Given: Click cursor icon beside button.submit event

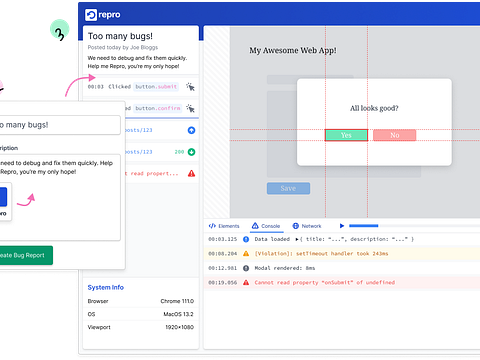Looking at the screenshot, I should tap(190, 87).
